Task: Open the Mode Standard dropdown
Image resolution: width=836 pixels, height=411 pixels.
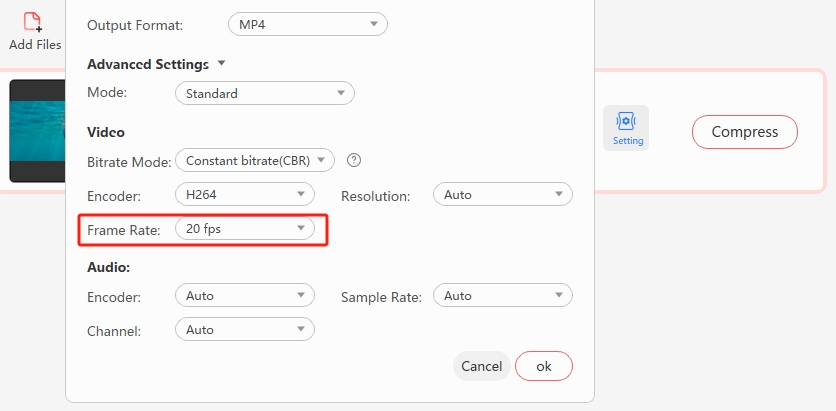Action: coord(264,94)
